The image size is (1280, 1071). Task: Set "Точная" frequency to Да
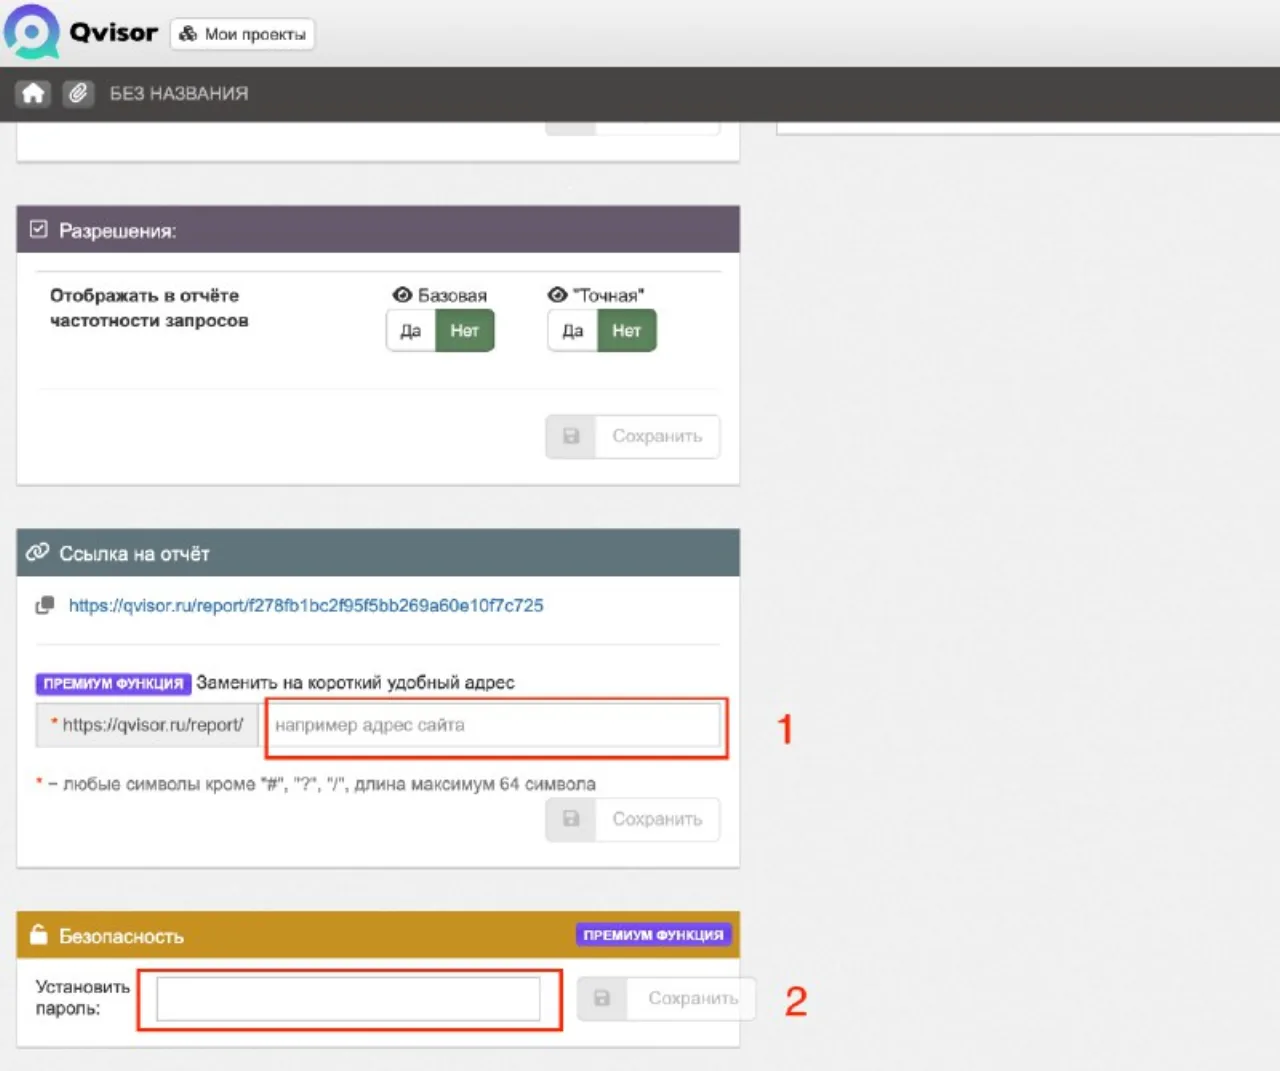(x=573, y=331)
